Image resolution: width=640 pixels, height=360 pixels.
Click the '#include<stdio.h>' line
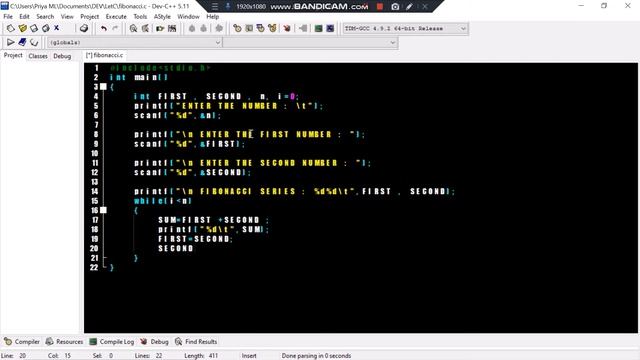(x=160, y=68)
